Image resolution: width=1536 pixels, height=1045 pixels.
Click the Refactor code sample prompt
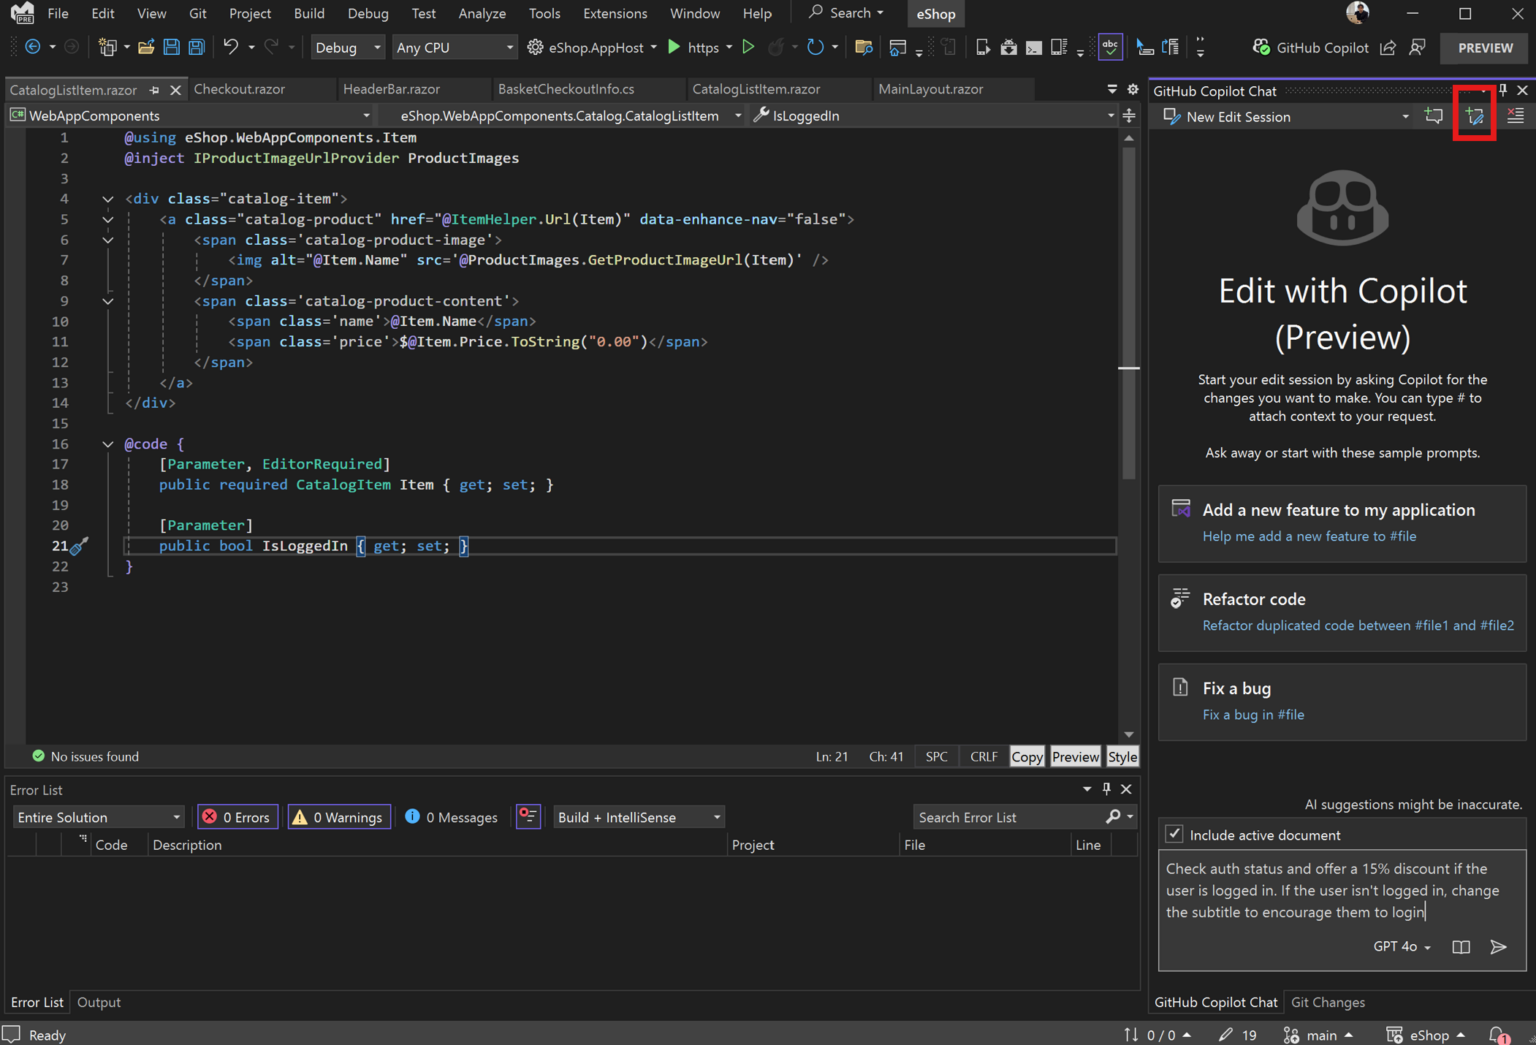(x=1341, y=611)
